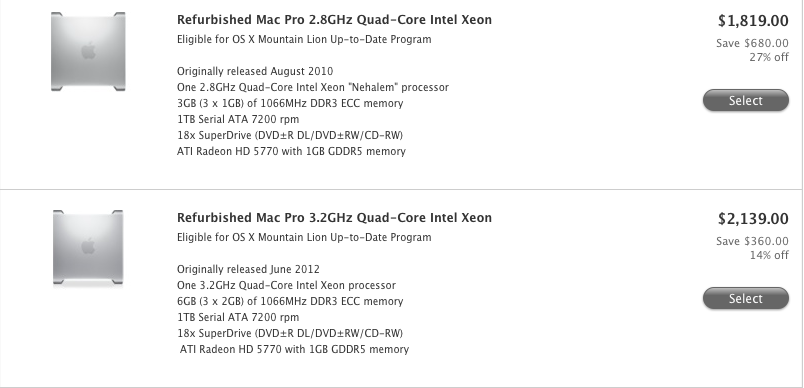
Task: Click the Save $680.00 text
Action: [752, 44]
